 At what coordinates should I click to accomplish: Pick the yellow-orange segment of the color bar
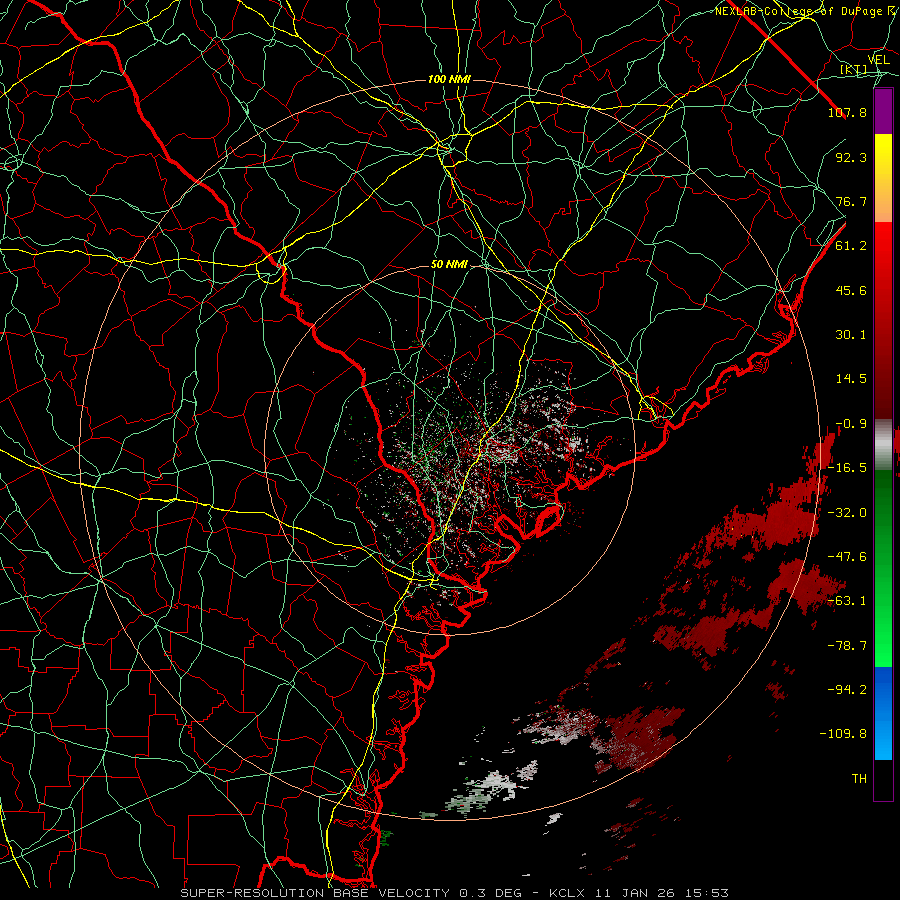pos(883,178)
